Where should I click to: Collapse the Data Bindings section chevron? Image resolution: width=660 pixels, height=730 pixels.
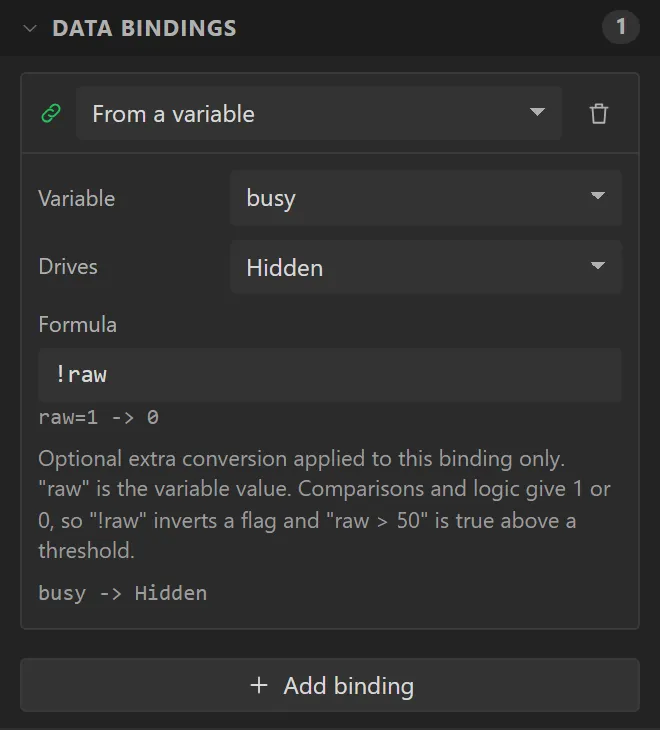pyautogui.click(x=30, y=28)
